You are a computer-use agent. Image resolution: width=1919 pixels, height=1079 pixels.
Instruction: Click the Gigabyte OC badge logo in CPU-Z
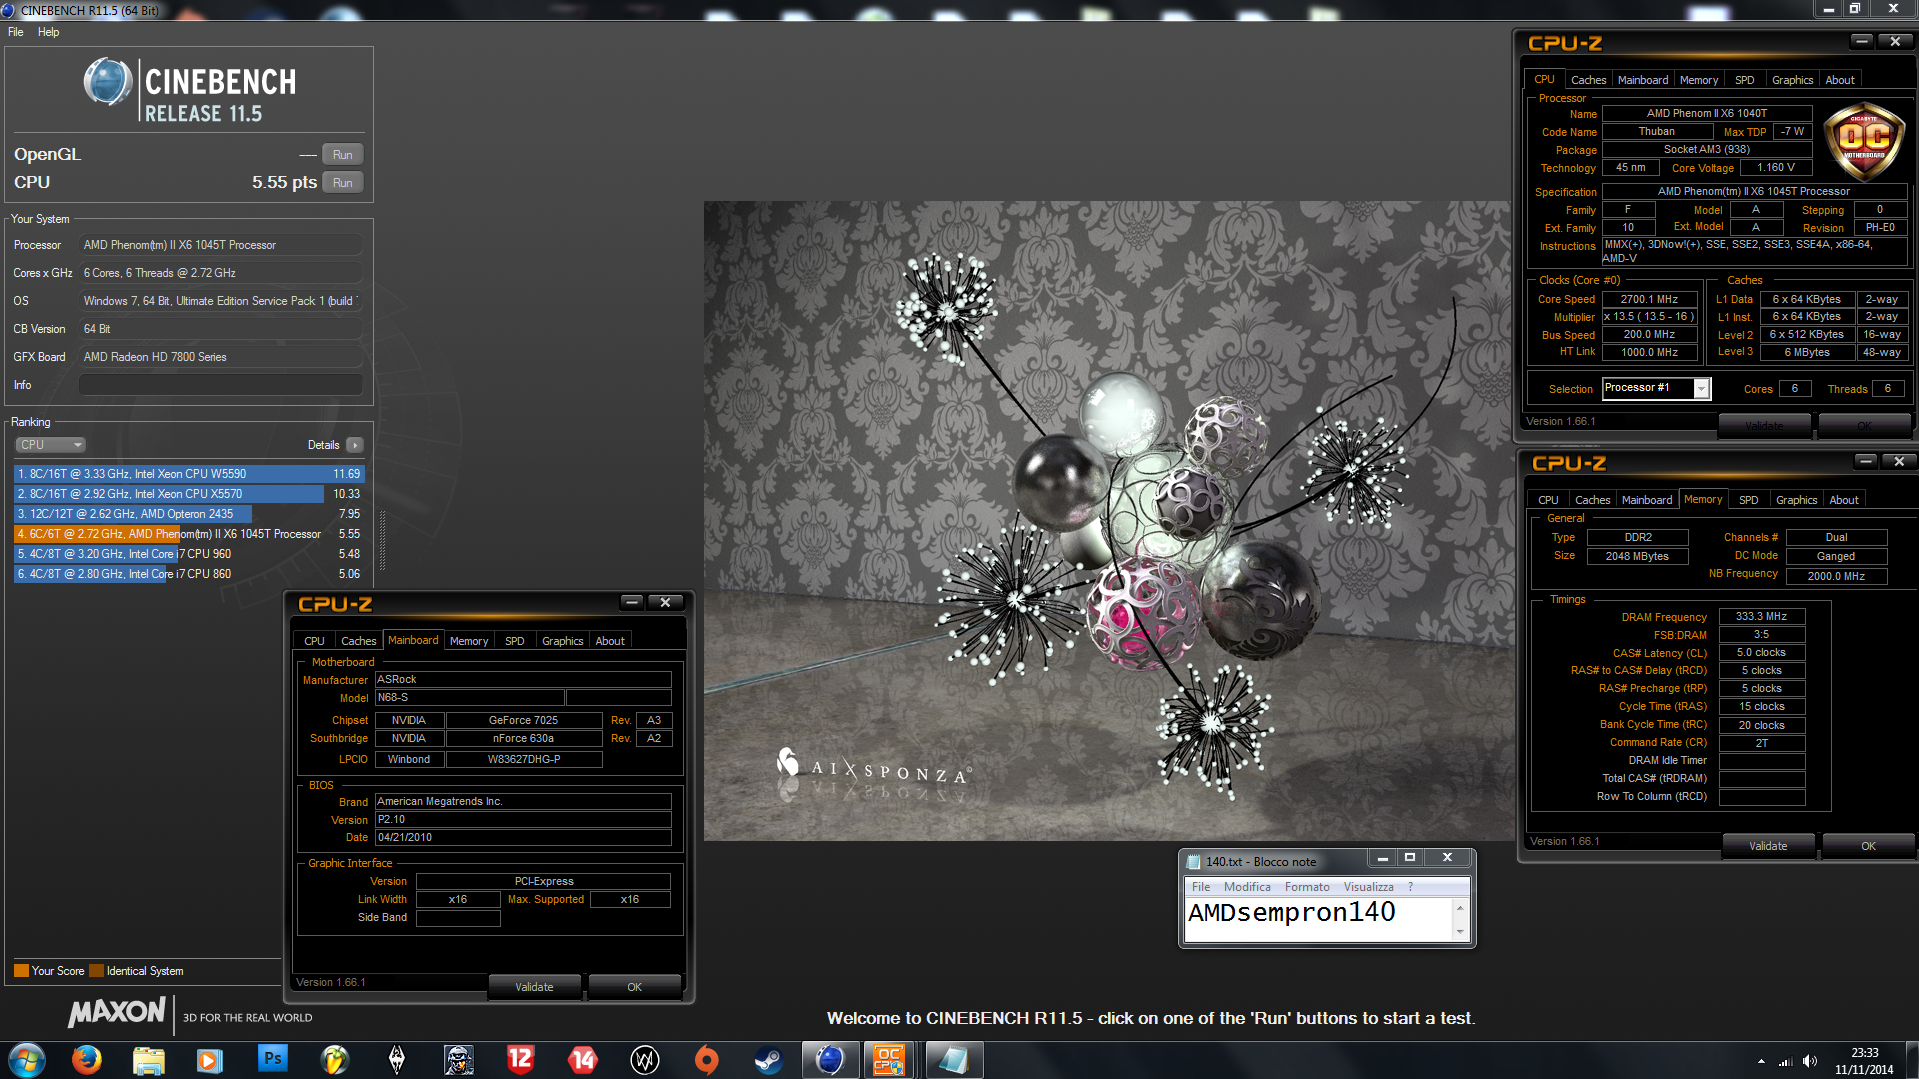click(1864, 140)
